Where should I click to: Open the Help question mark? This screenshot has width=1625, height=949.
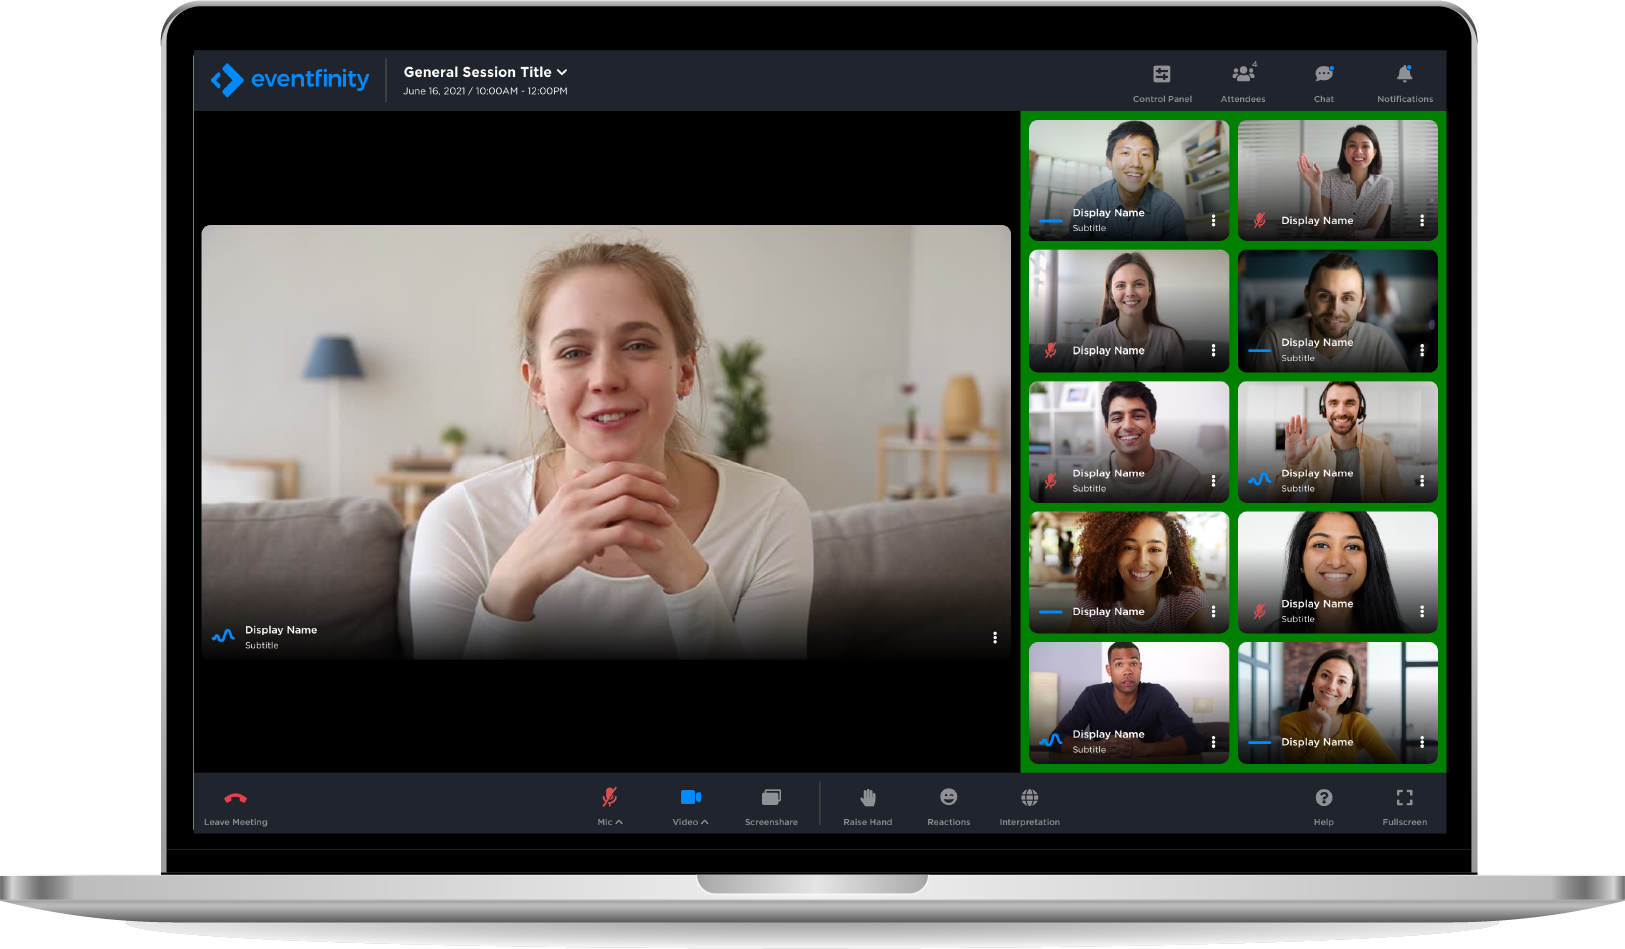pos(1324,797)
